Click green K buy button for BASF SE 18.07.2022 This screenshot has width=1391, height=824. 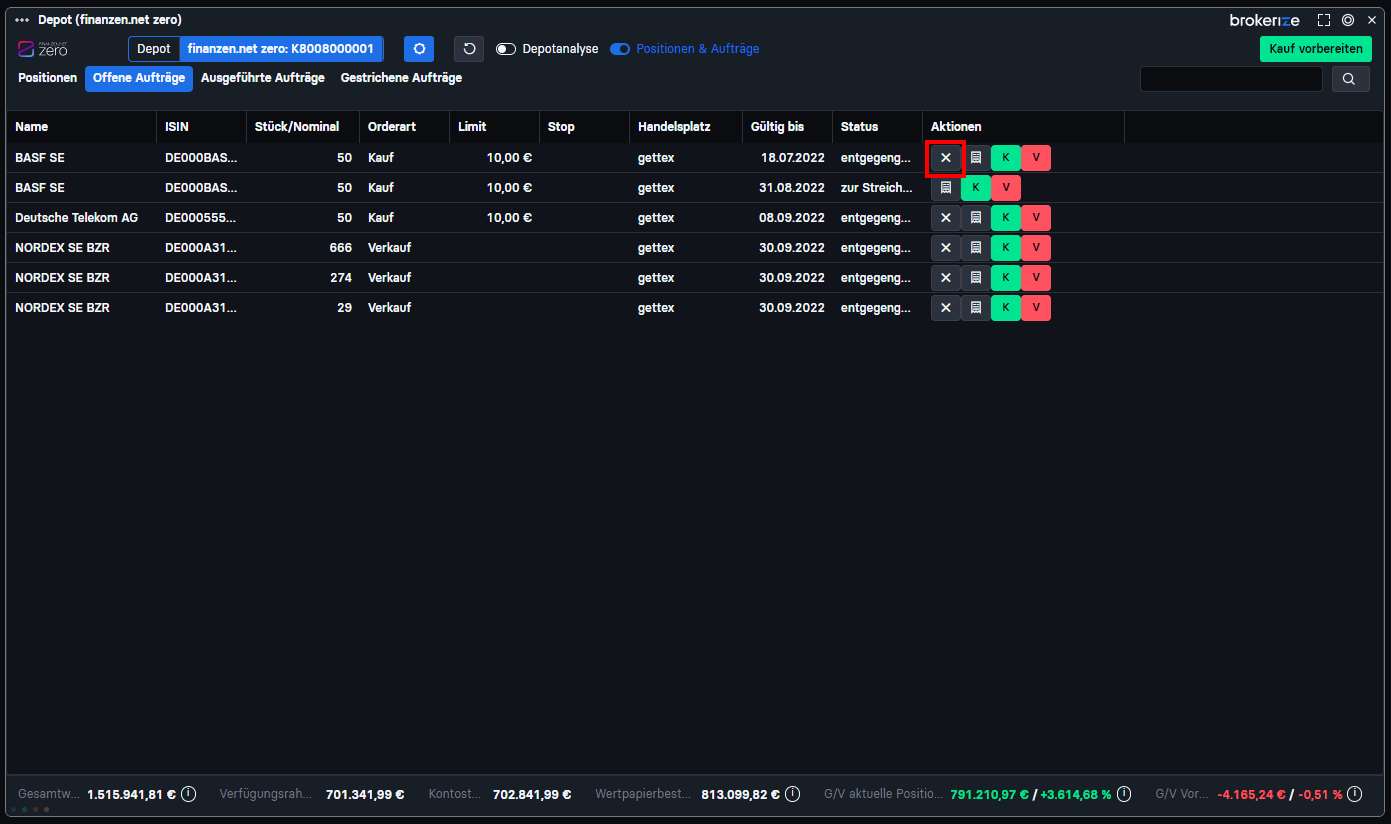(1006, 158)
